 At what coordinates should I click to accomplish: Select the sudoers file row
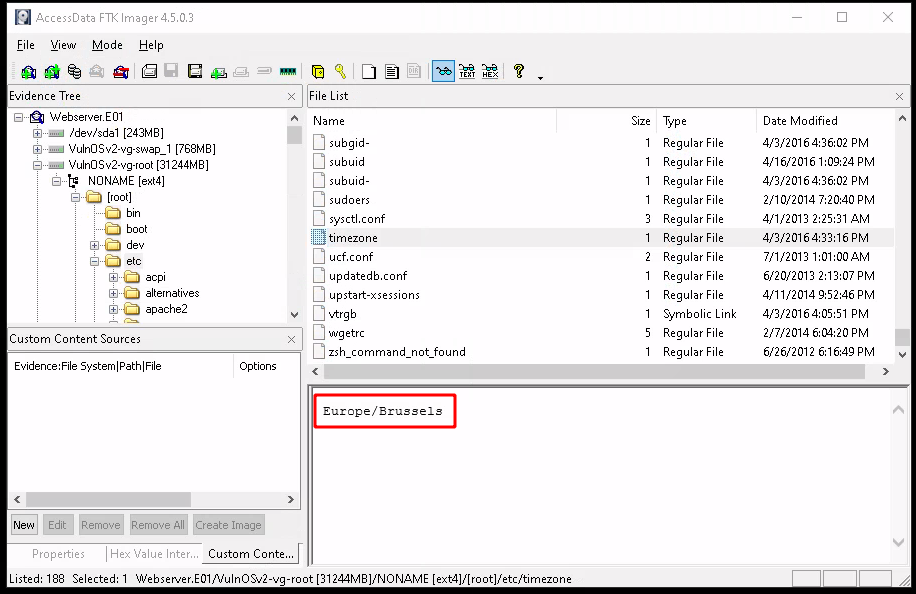point(601,200)
